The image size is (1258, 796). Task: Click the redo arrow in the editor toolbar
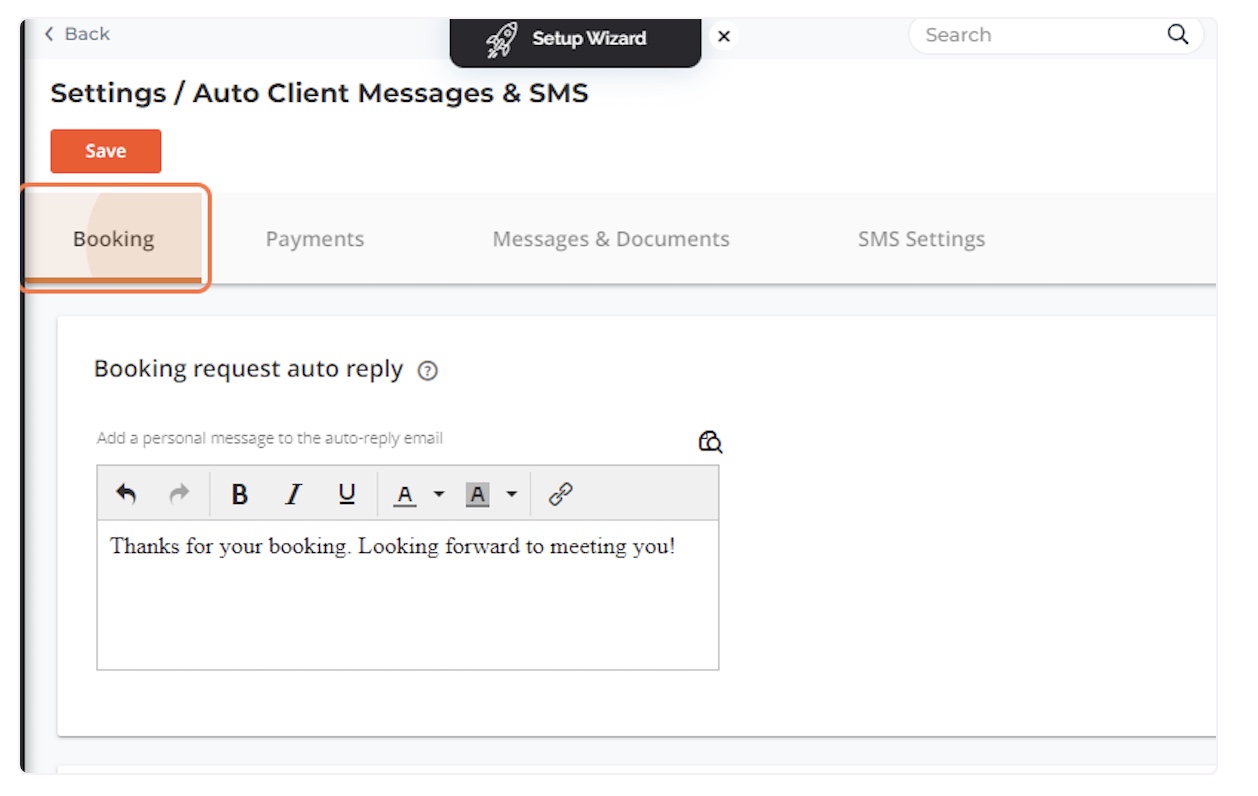coord(179,494)
